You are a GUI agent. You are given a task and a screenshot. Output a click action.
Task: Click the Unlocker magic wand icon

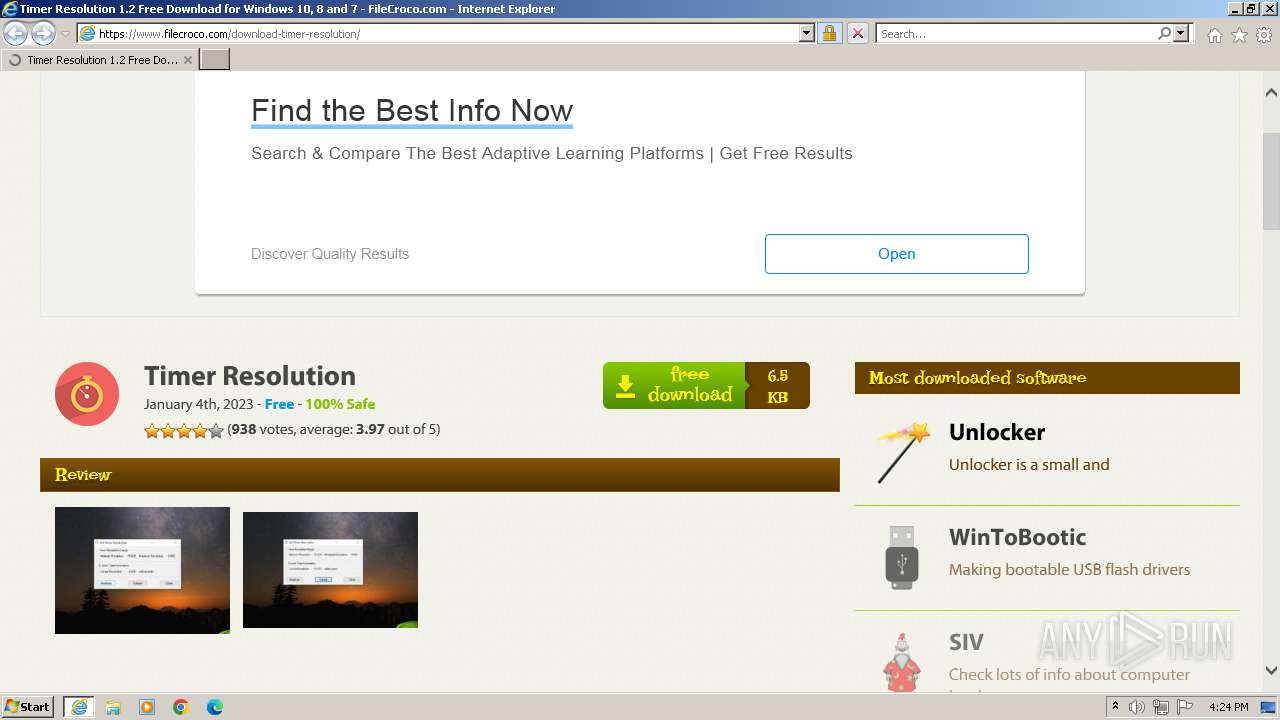[903, 452]
